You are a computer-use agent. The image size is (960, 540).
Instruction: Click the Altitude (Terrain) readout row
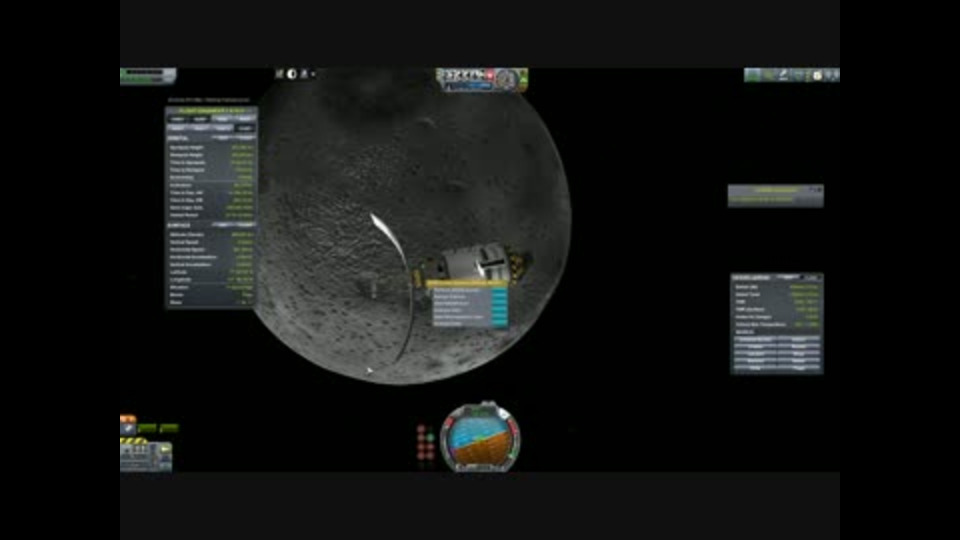[211, 234]
